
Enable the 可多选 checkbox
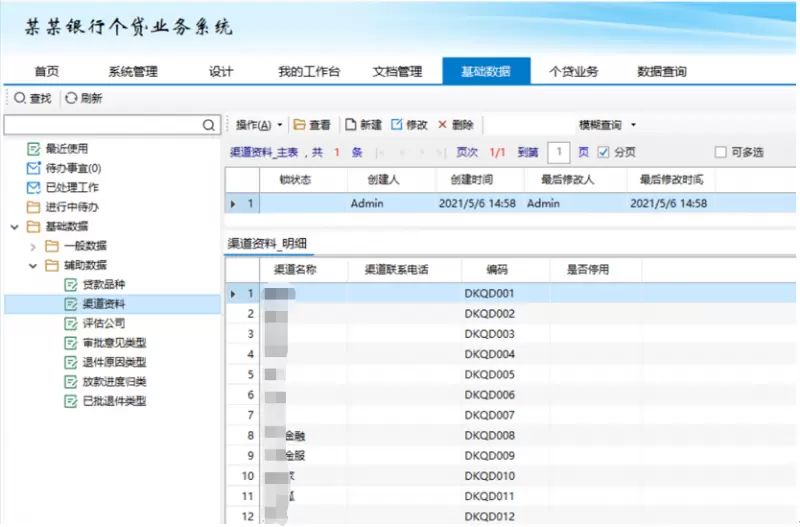(720, 152)
